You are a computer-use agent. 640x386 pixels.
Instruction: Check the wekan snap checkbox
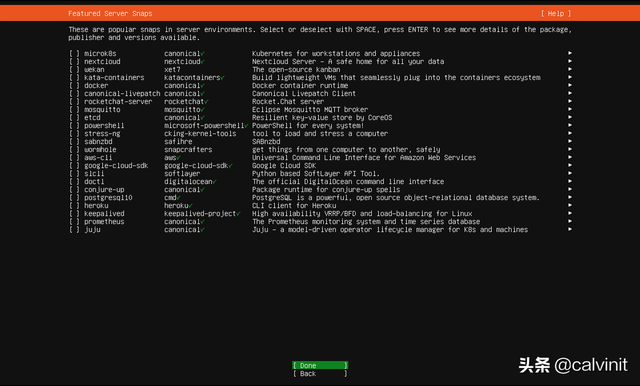click(x=74, y=69)
